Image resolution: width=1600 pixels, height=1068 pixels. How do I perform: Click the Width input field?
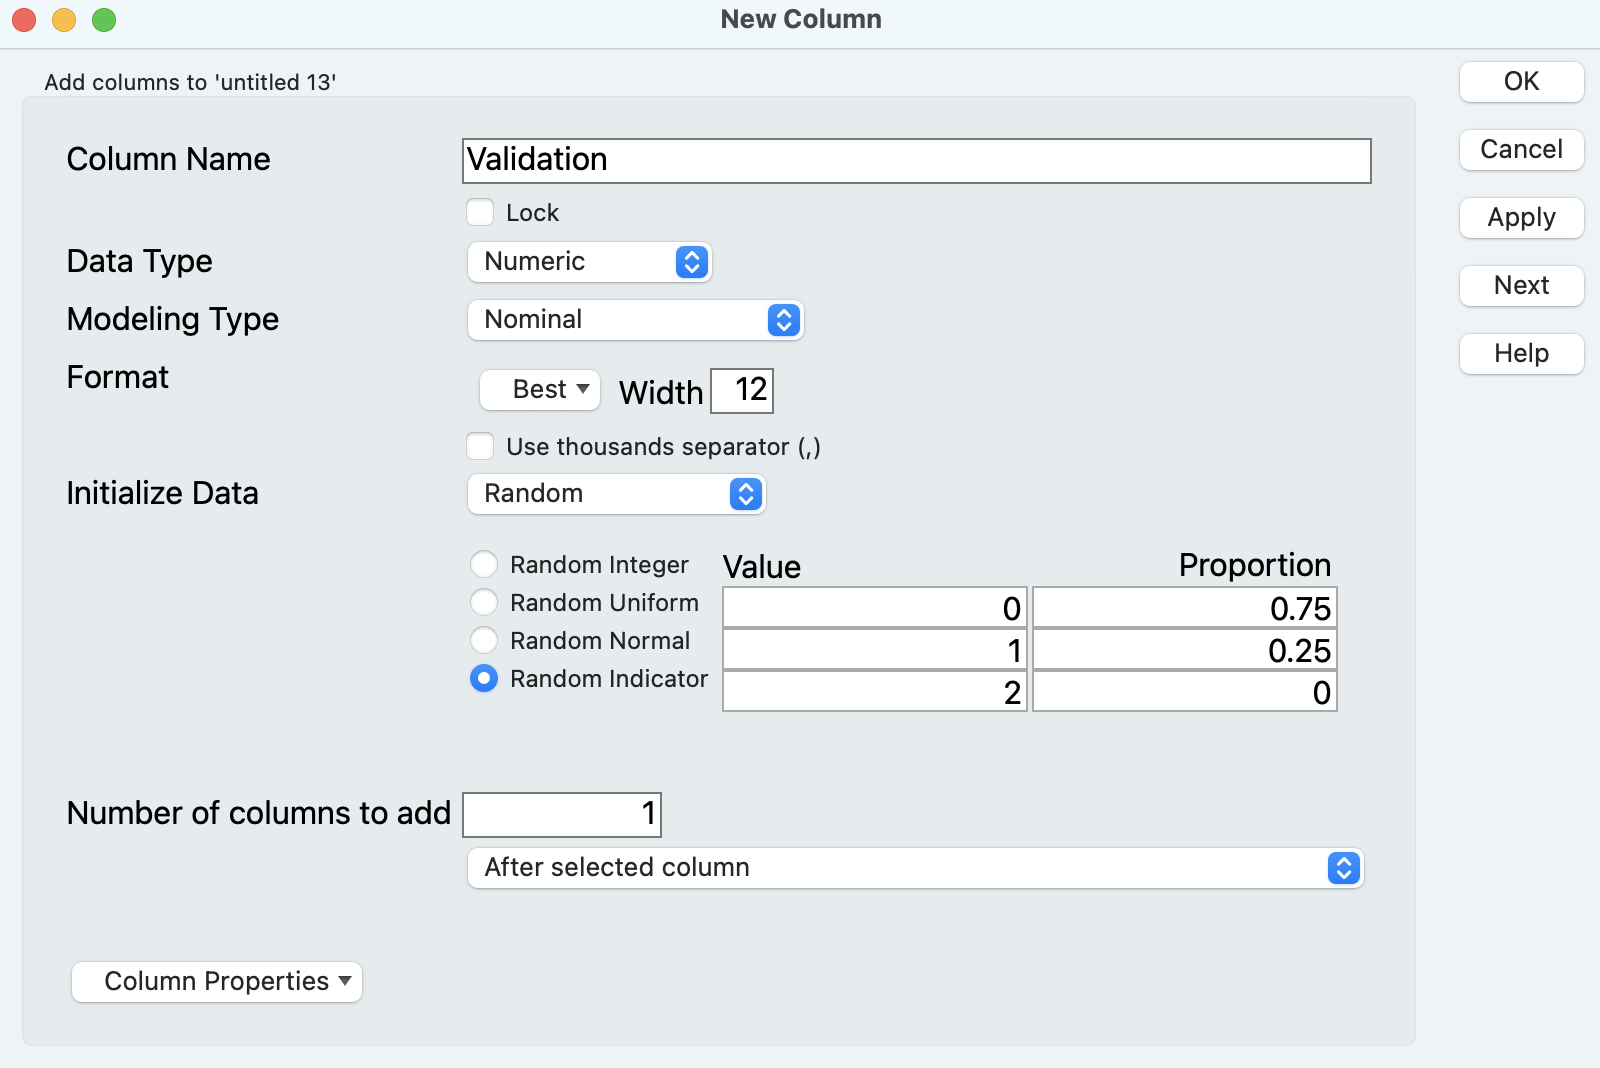(742, 390)
